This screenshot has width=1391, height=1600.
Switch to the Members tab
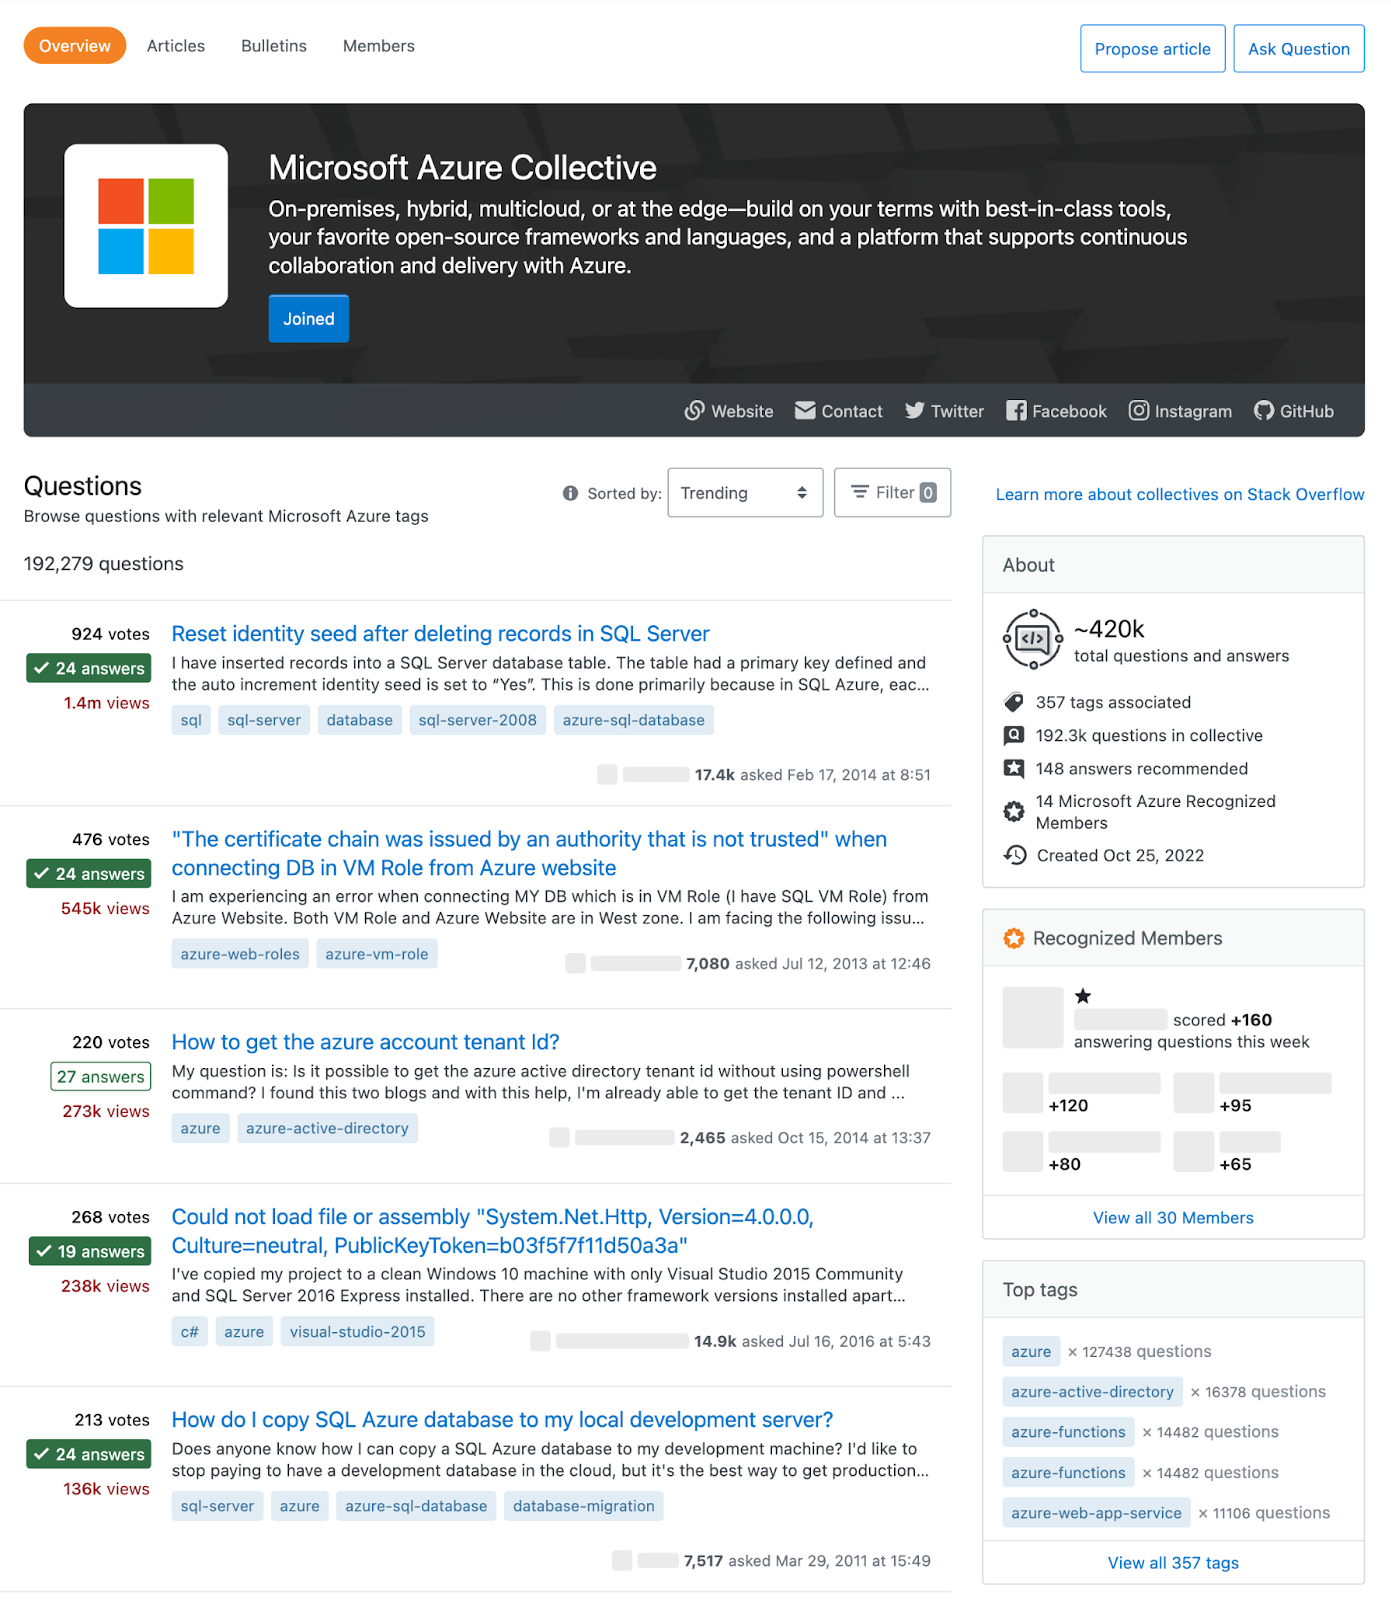click(379, 46)
